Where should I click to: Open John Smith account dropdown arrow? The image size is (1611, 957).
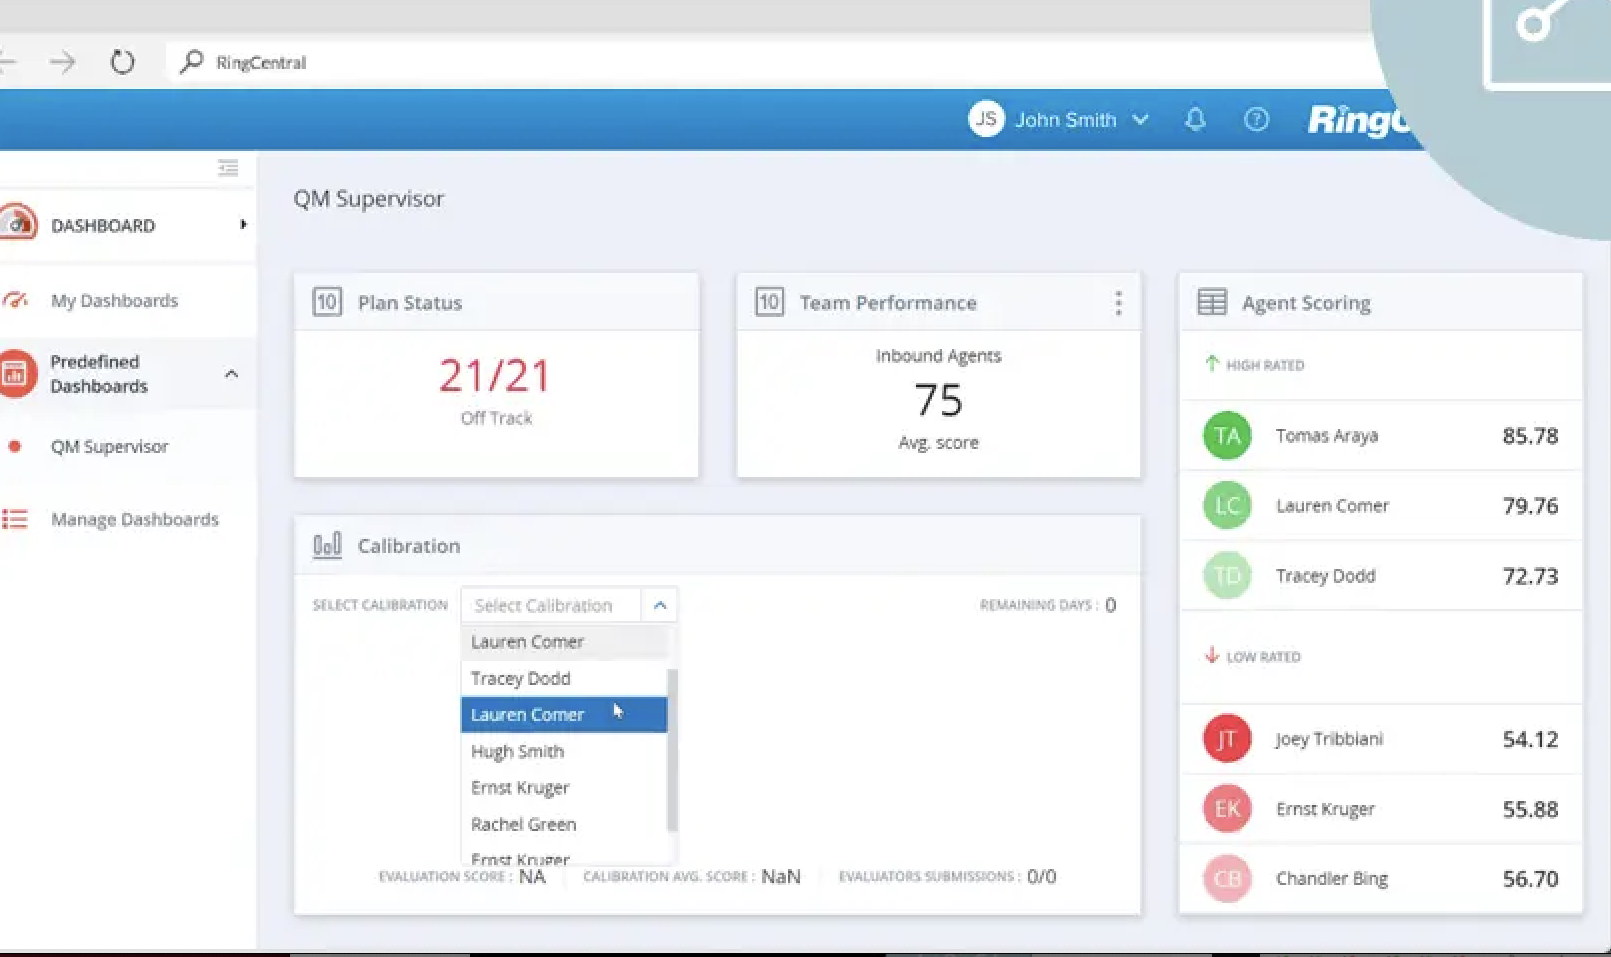(1140, 120)
